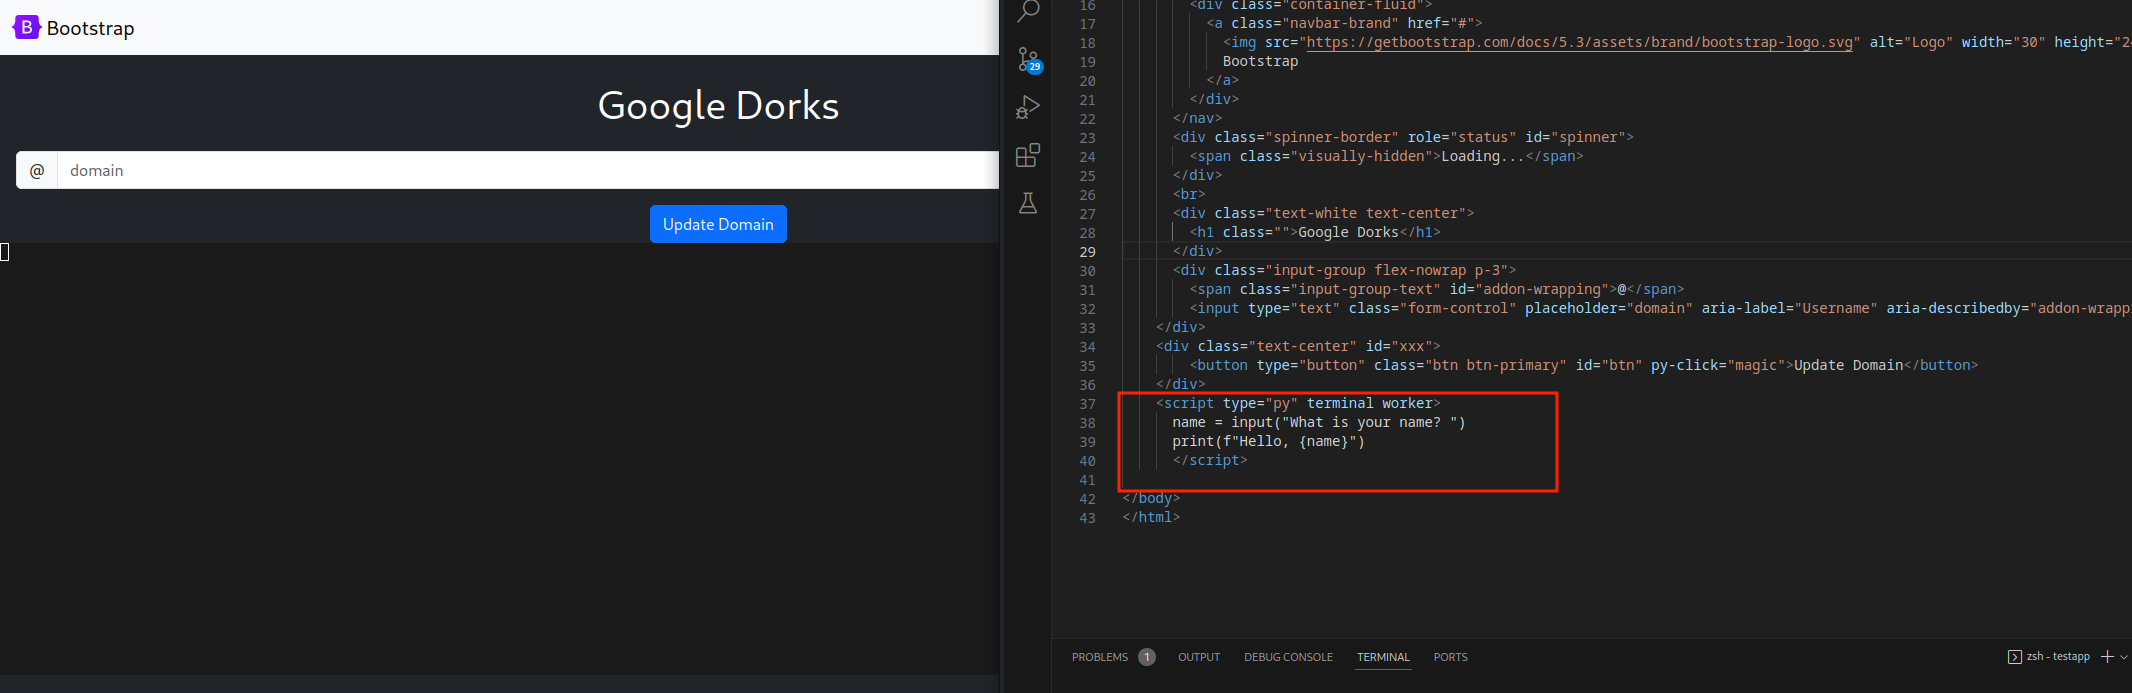The width and height of the screenshot is (2132, 693).
Task: Click the Bootstrap logo in navbar
Action: (27, 28)
